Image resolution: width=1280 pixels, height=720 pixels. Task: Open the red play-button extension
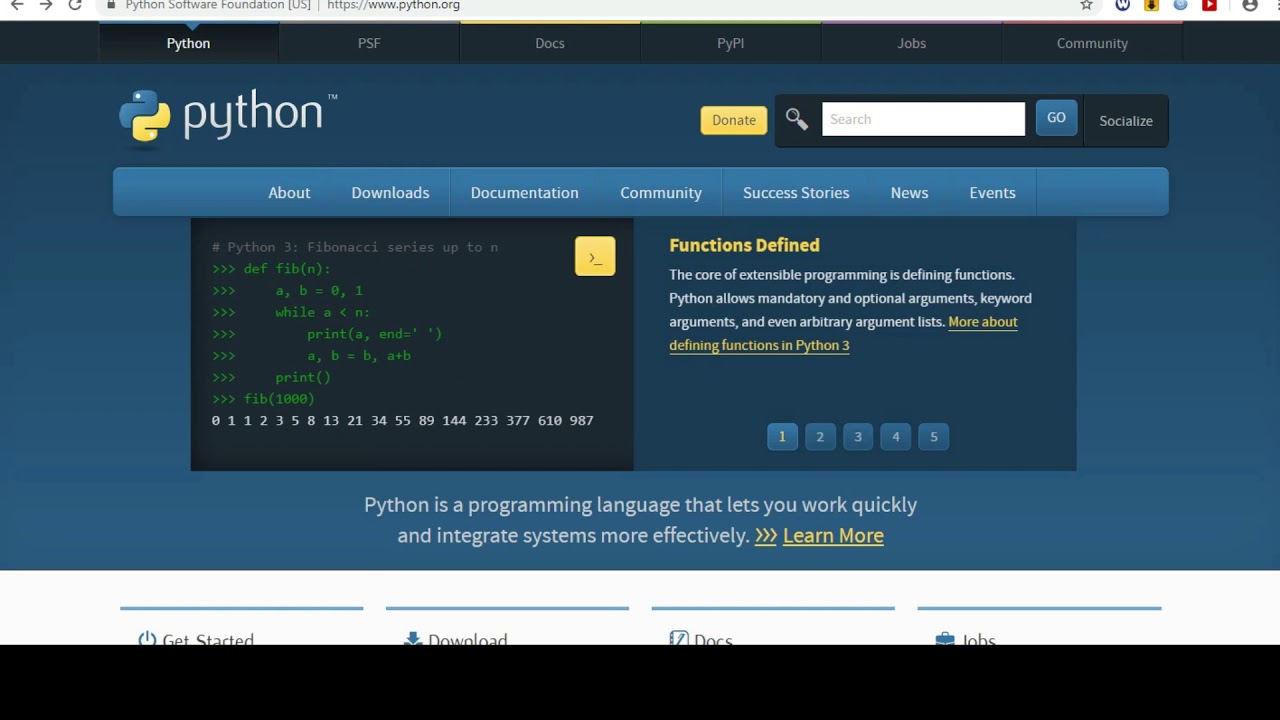1210,5
